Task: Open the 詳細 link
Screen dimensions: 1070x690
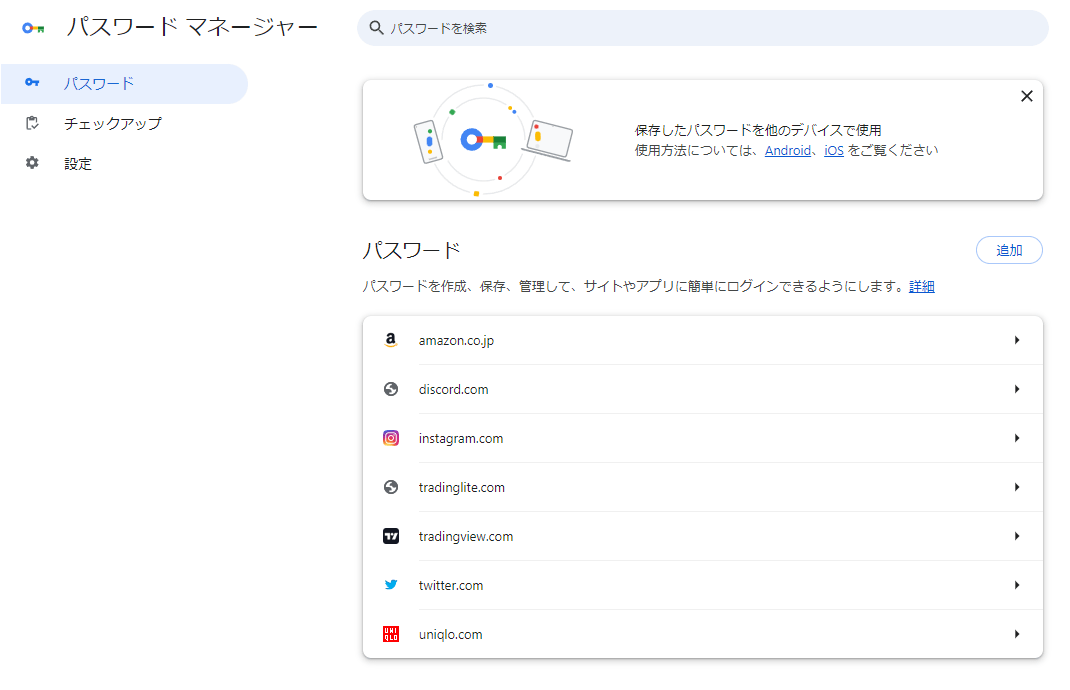Action: point(921,287)
